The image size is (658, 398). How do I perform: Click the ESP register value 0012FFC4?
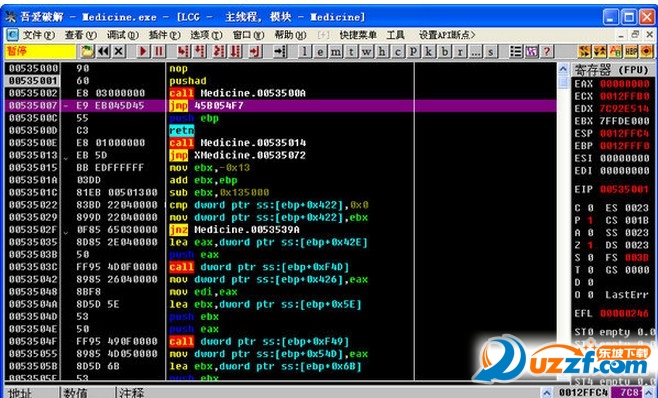pyautogui.click(x=624, y=134)
